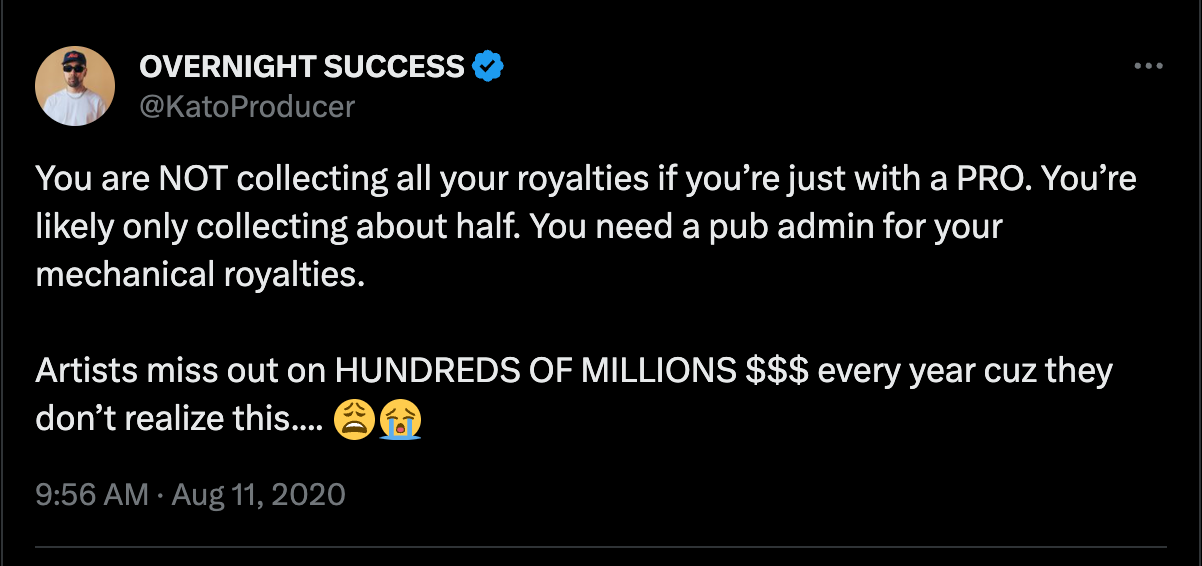Viewport: 1202px width, 566px height.
Task: Click the loudly crying face emoji
Action: (x=401, y=420)
